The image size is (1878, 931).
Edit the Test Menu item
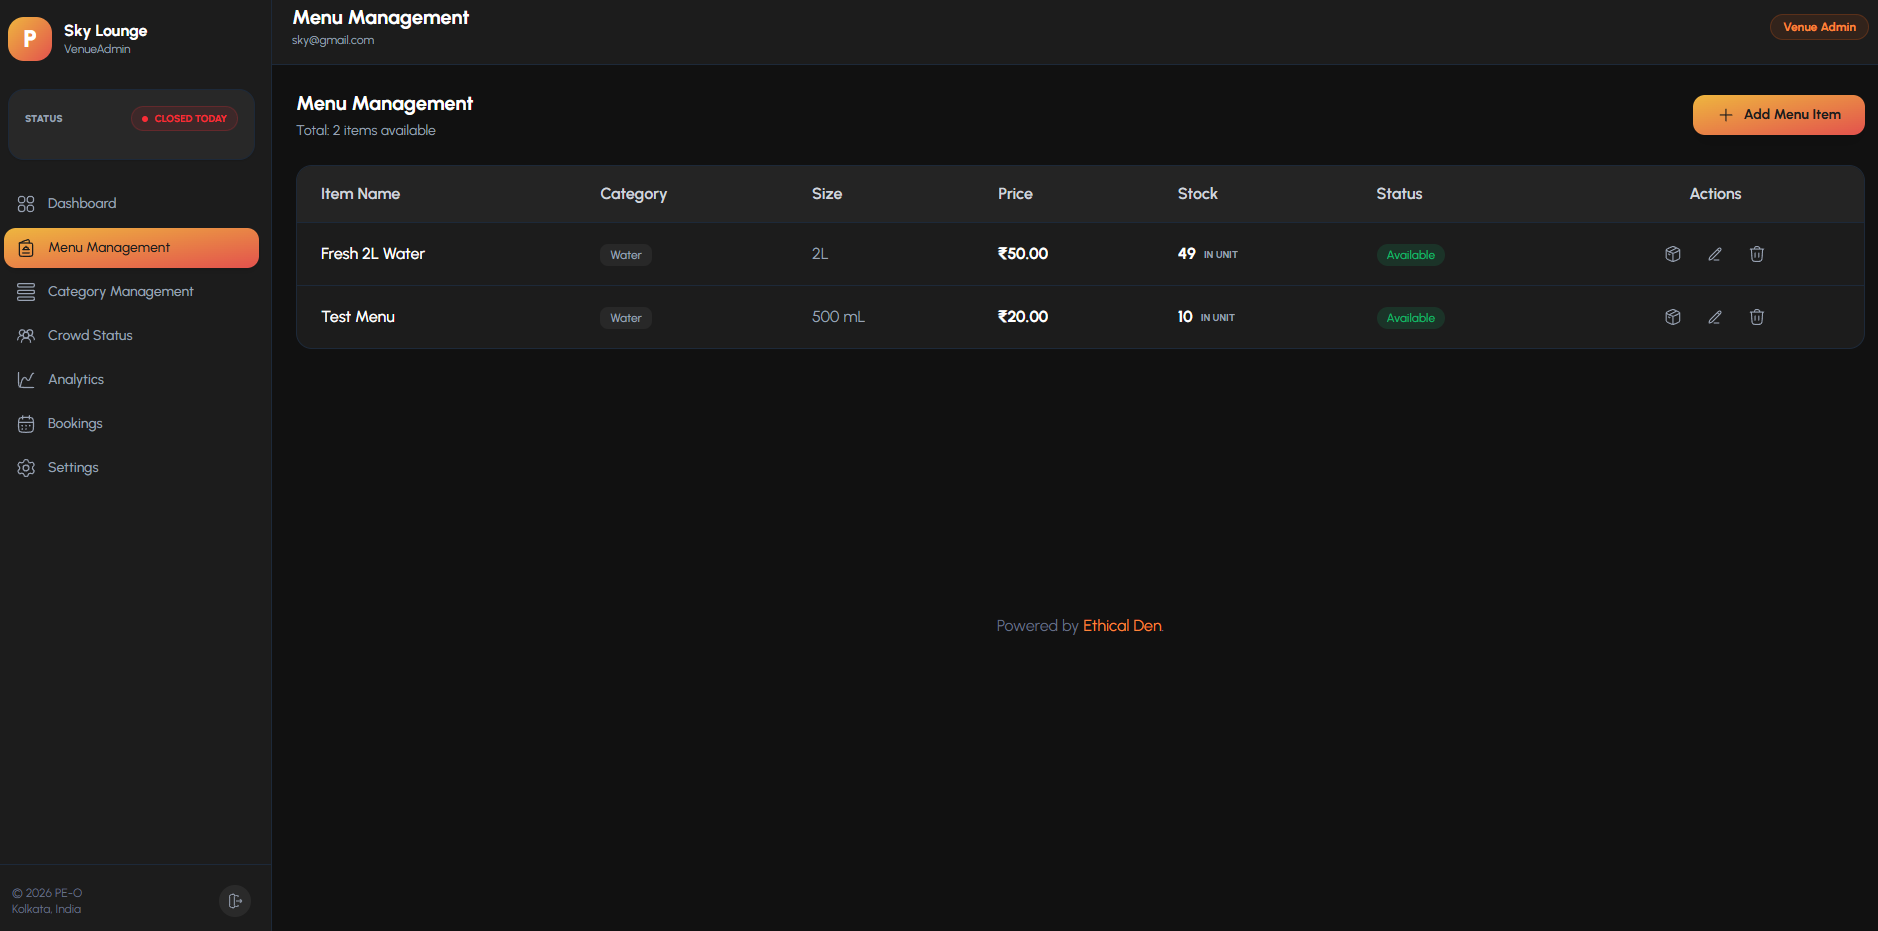pyautogui.click(x=1715, y=317)
